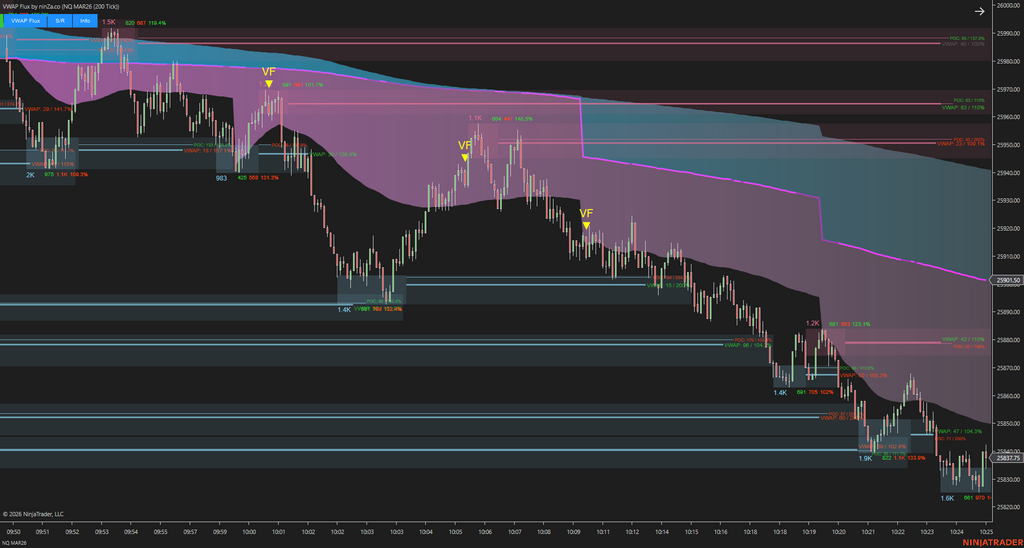The image size is (1024, 548).
Task: Click the 10:22 time axis label
Action: [897, 532]
